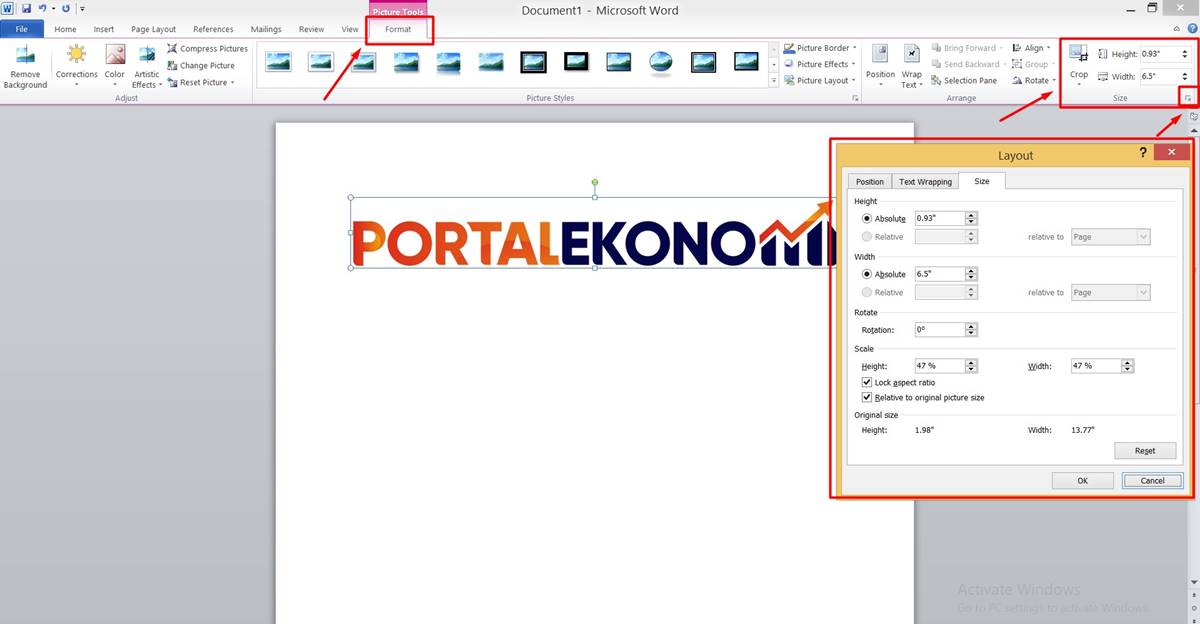The width and height of the screenshot is (1200, 624).
Task: Open the Color adjustment gallery
Action: click(115, 66)
